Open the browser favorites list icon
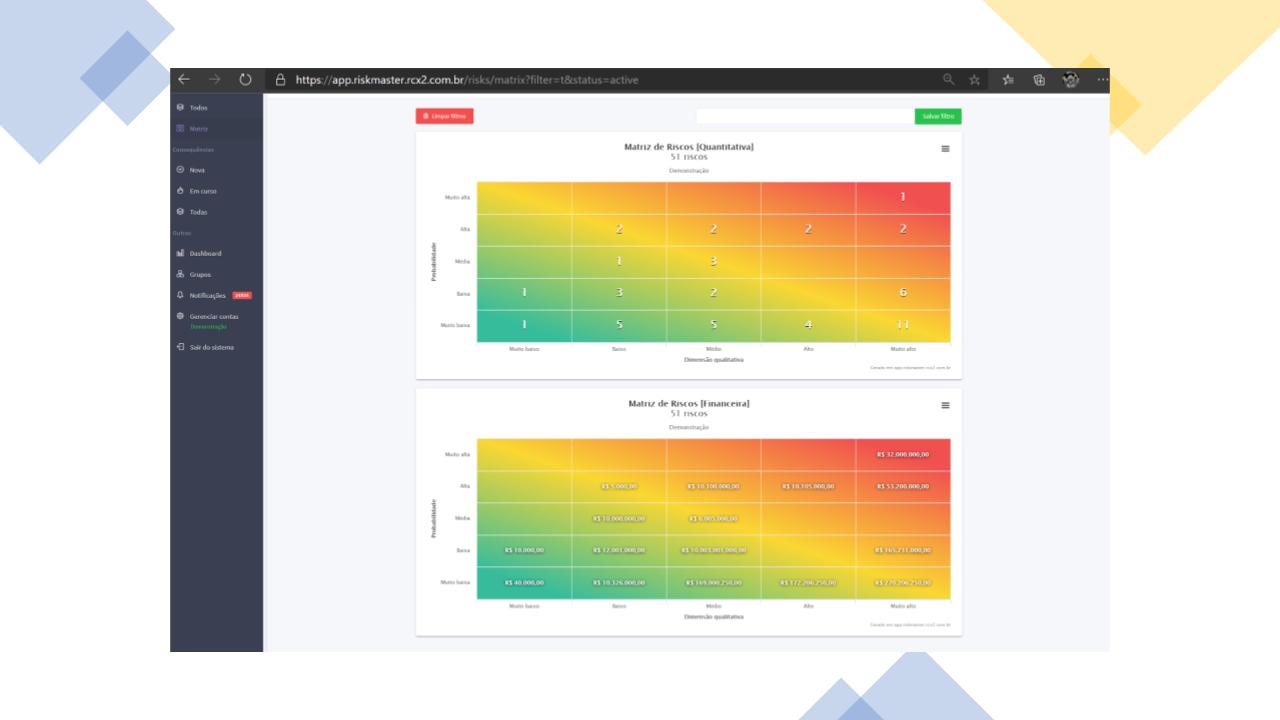Screen dimensions: 1280x720 (1009, 80)
